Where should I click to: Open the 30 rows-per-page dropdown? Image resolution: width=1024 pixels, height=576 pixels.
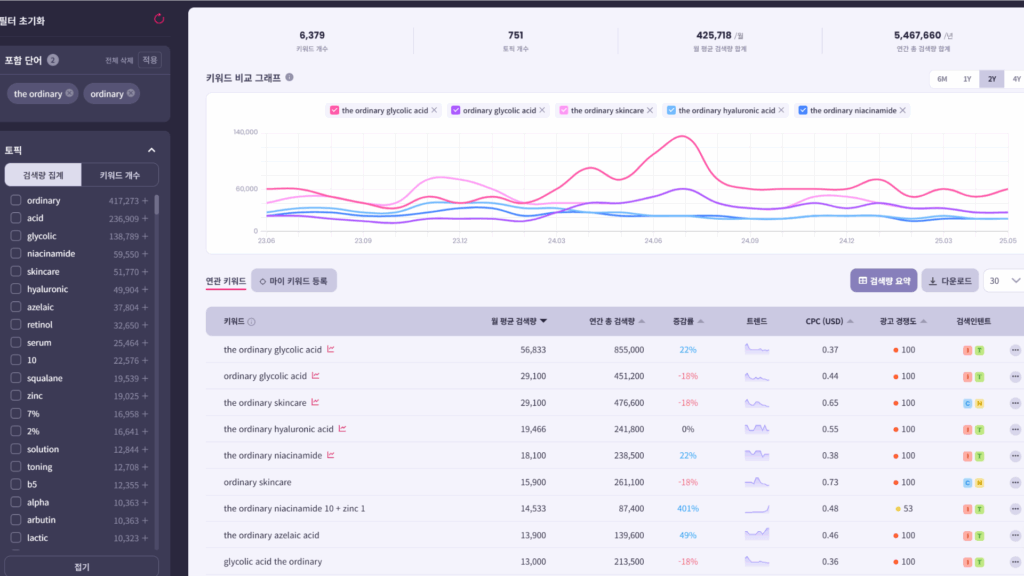pyautogui.click(x=1003, y=281)
